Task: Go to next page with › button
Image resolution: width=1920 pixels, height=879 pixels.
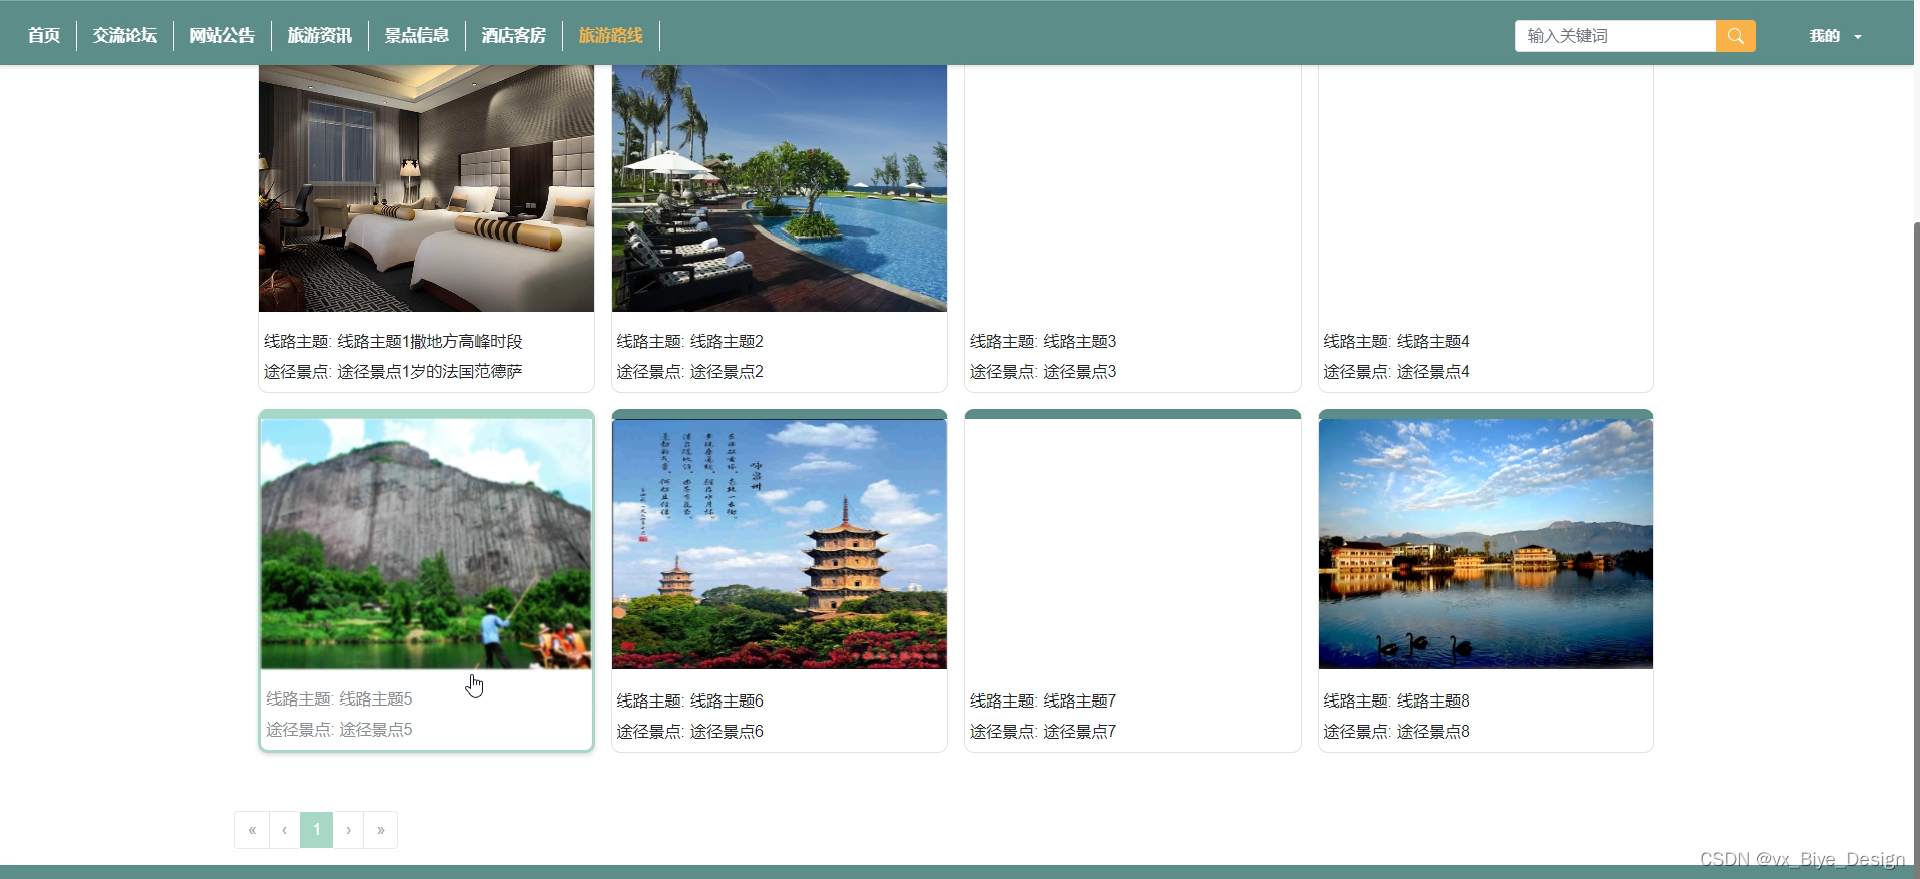Action: tap(349, 830)
